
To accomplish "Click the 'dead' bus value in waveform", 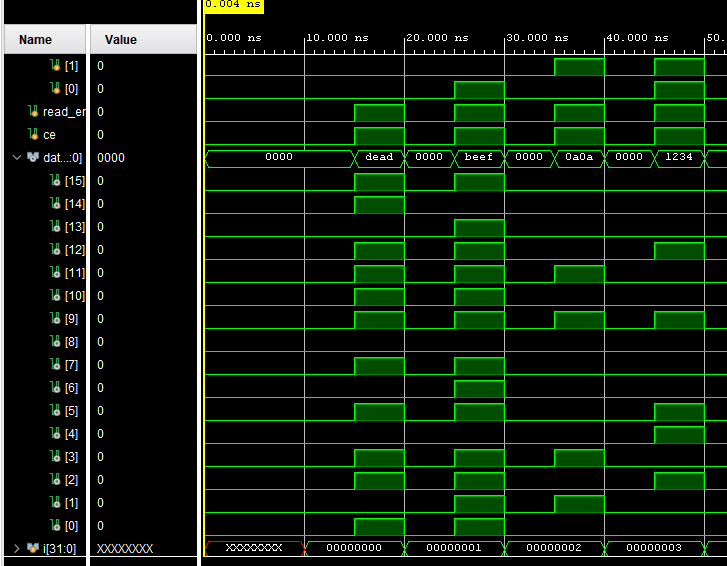I will 379,157.
